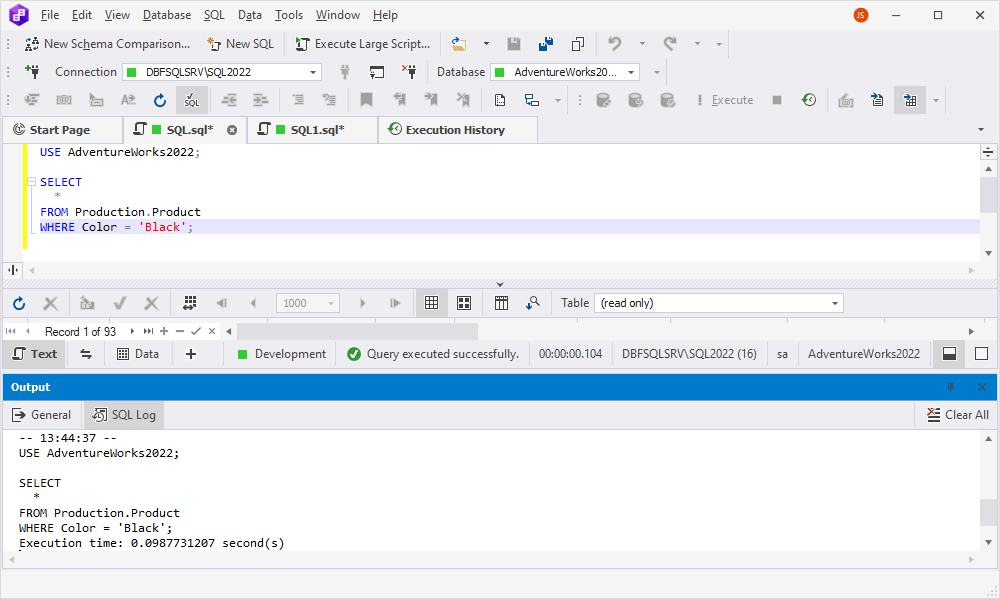The width and height of the screenshot is (1000, 599).
Task: Click the swap views arrows icon
Action: pos(85,354)
